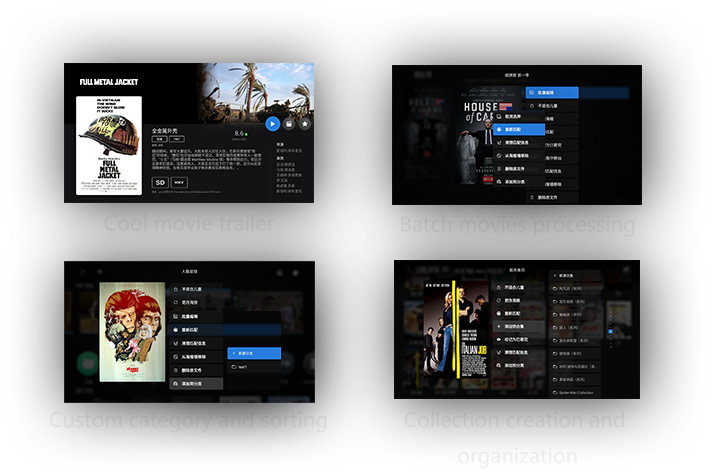
Task: Choose highlighted 重新匹配 in House of Cards front menu
Action: tap(519, 130)
